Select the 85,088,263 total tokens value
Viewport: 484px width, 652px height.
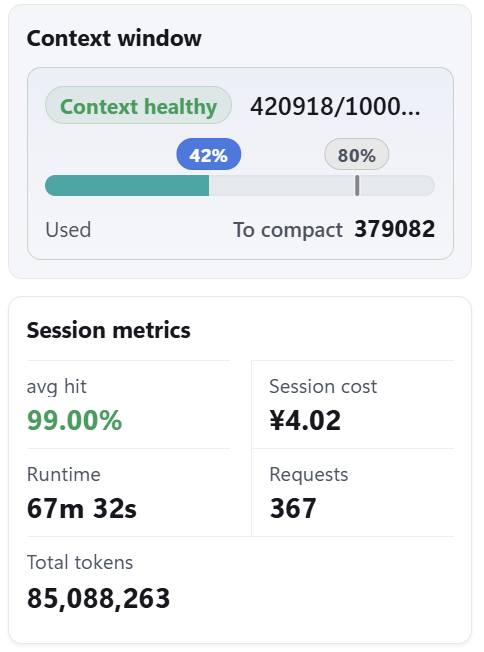(99, 598)
